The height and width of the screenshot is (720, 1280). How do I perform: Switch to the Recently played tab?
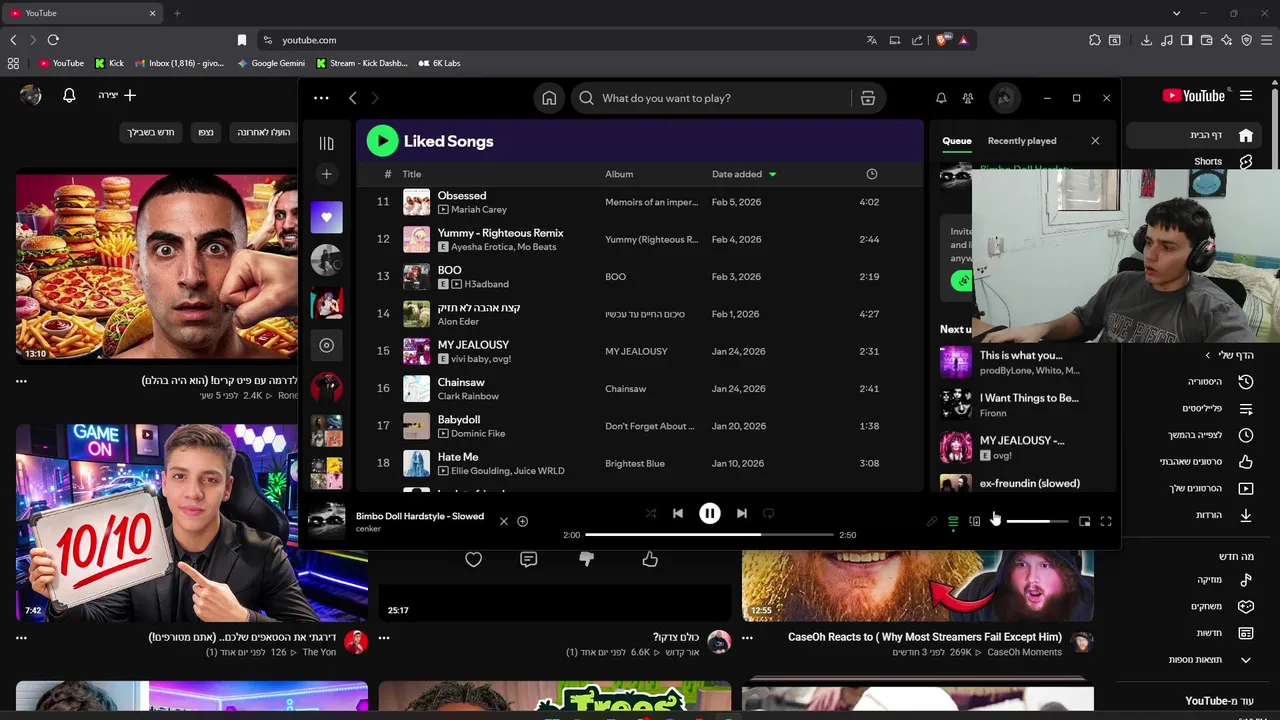coord(1022,141)
